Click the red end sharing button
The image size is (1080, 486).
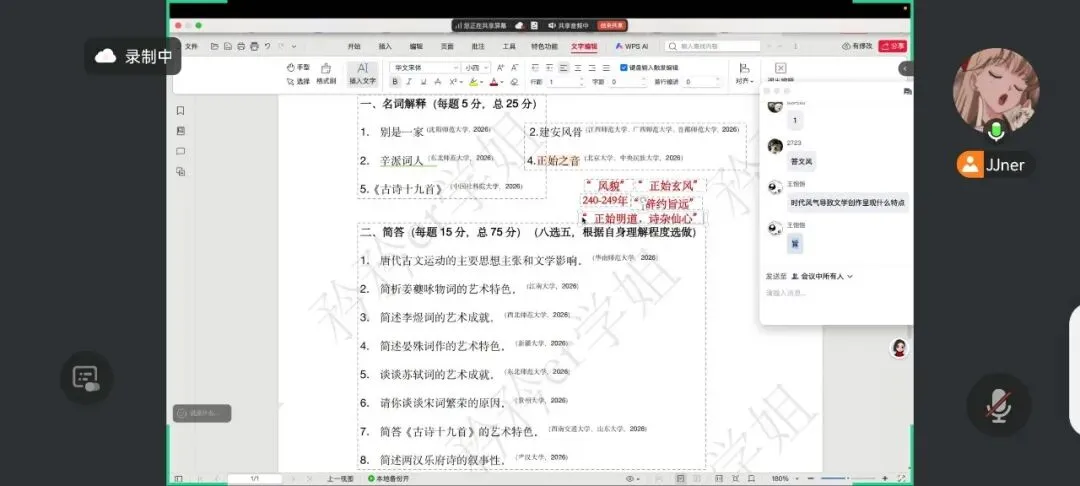pyautogui.click(x=612, y=25)
